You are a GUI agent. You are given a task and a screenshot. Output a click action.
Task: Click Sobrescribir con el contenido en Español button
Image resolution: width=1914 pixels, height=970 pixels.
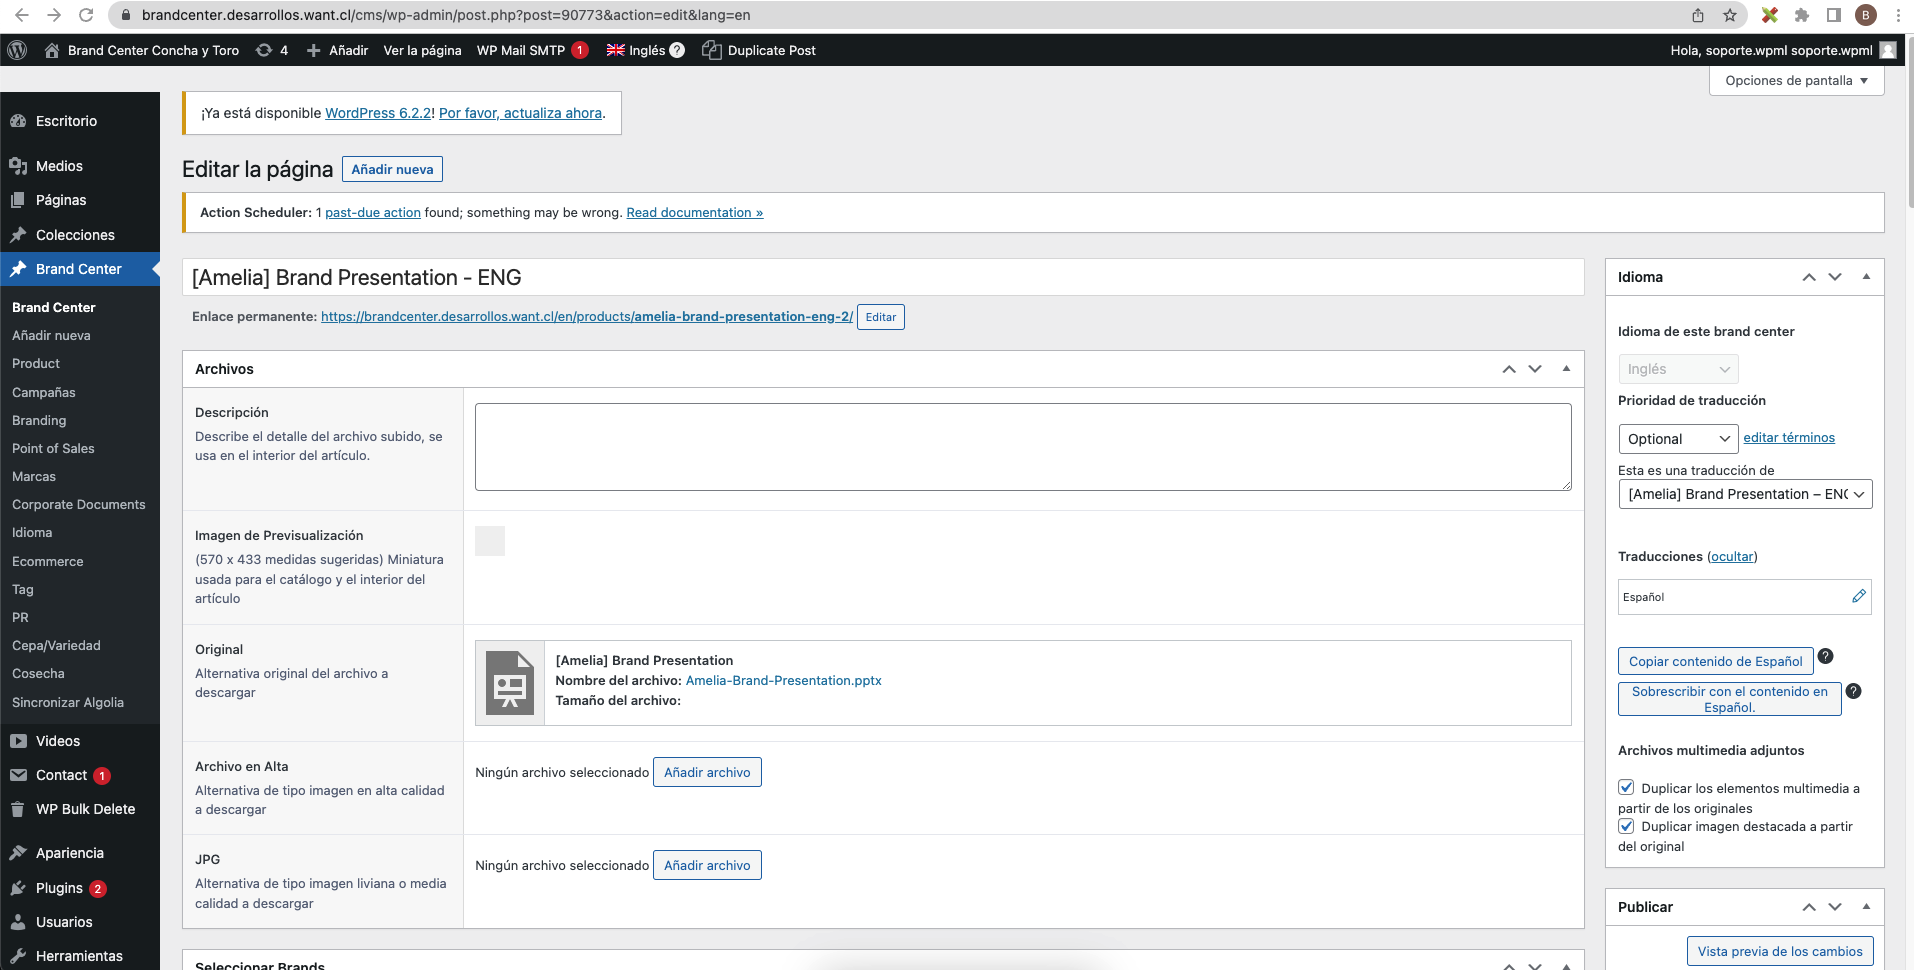coord(1730,699)
